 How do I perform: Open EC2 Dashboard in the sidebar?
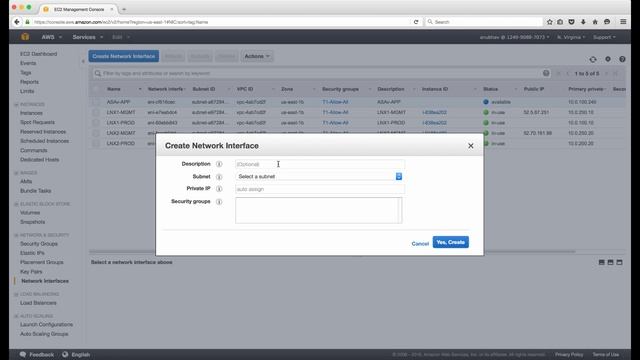(x=38, y=54)
